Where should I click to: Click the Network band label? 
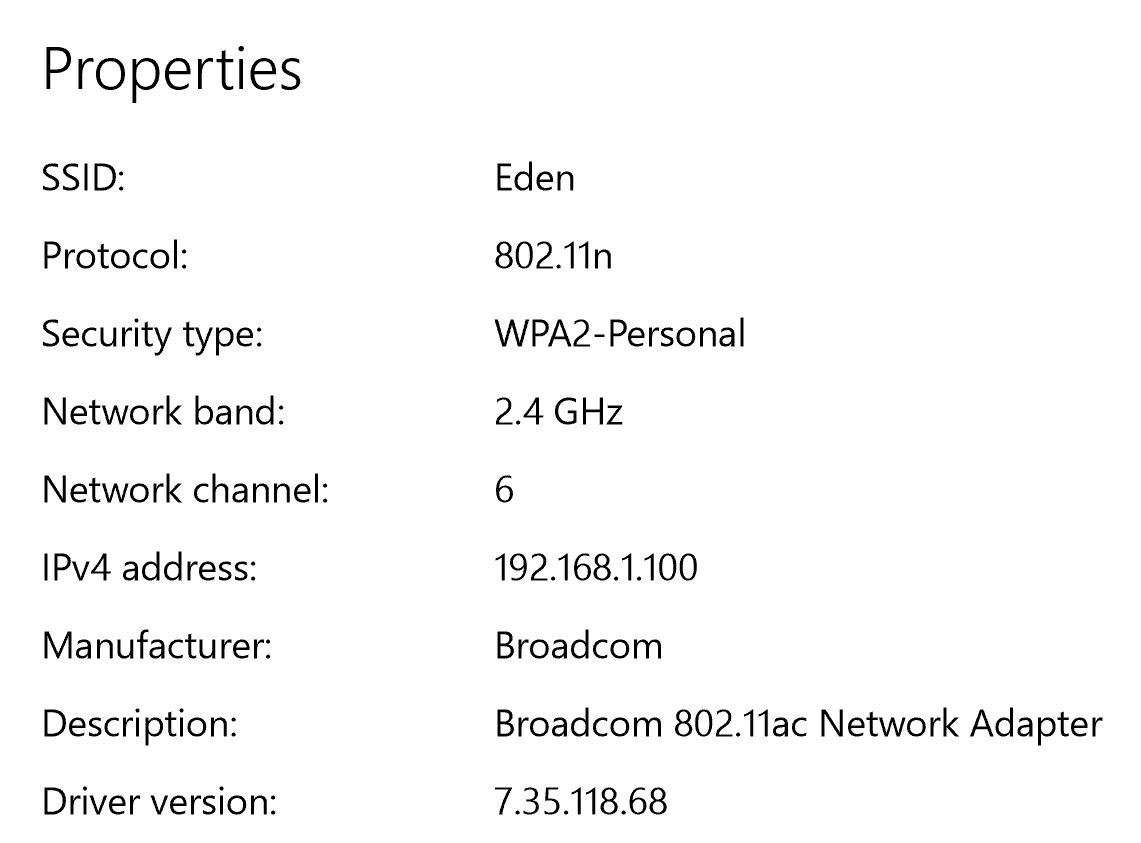pos(163,412)
